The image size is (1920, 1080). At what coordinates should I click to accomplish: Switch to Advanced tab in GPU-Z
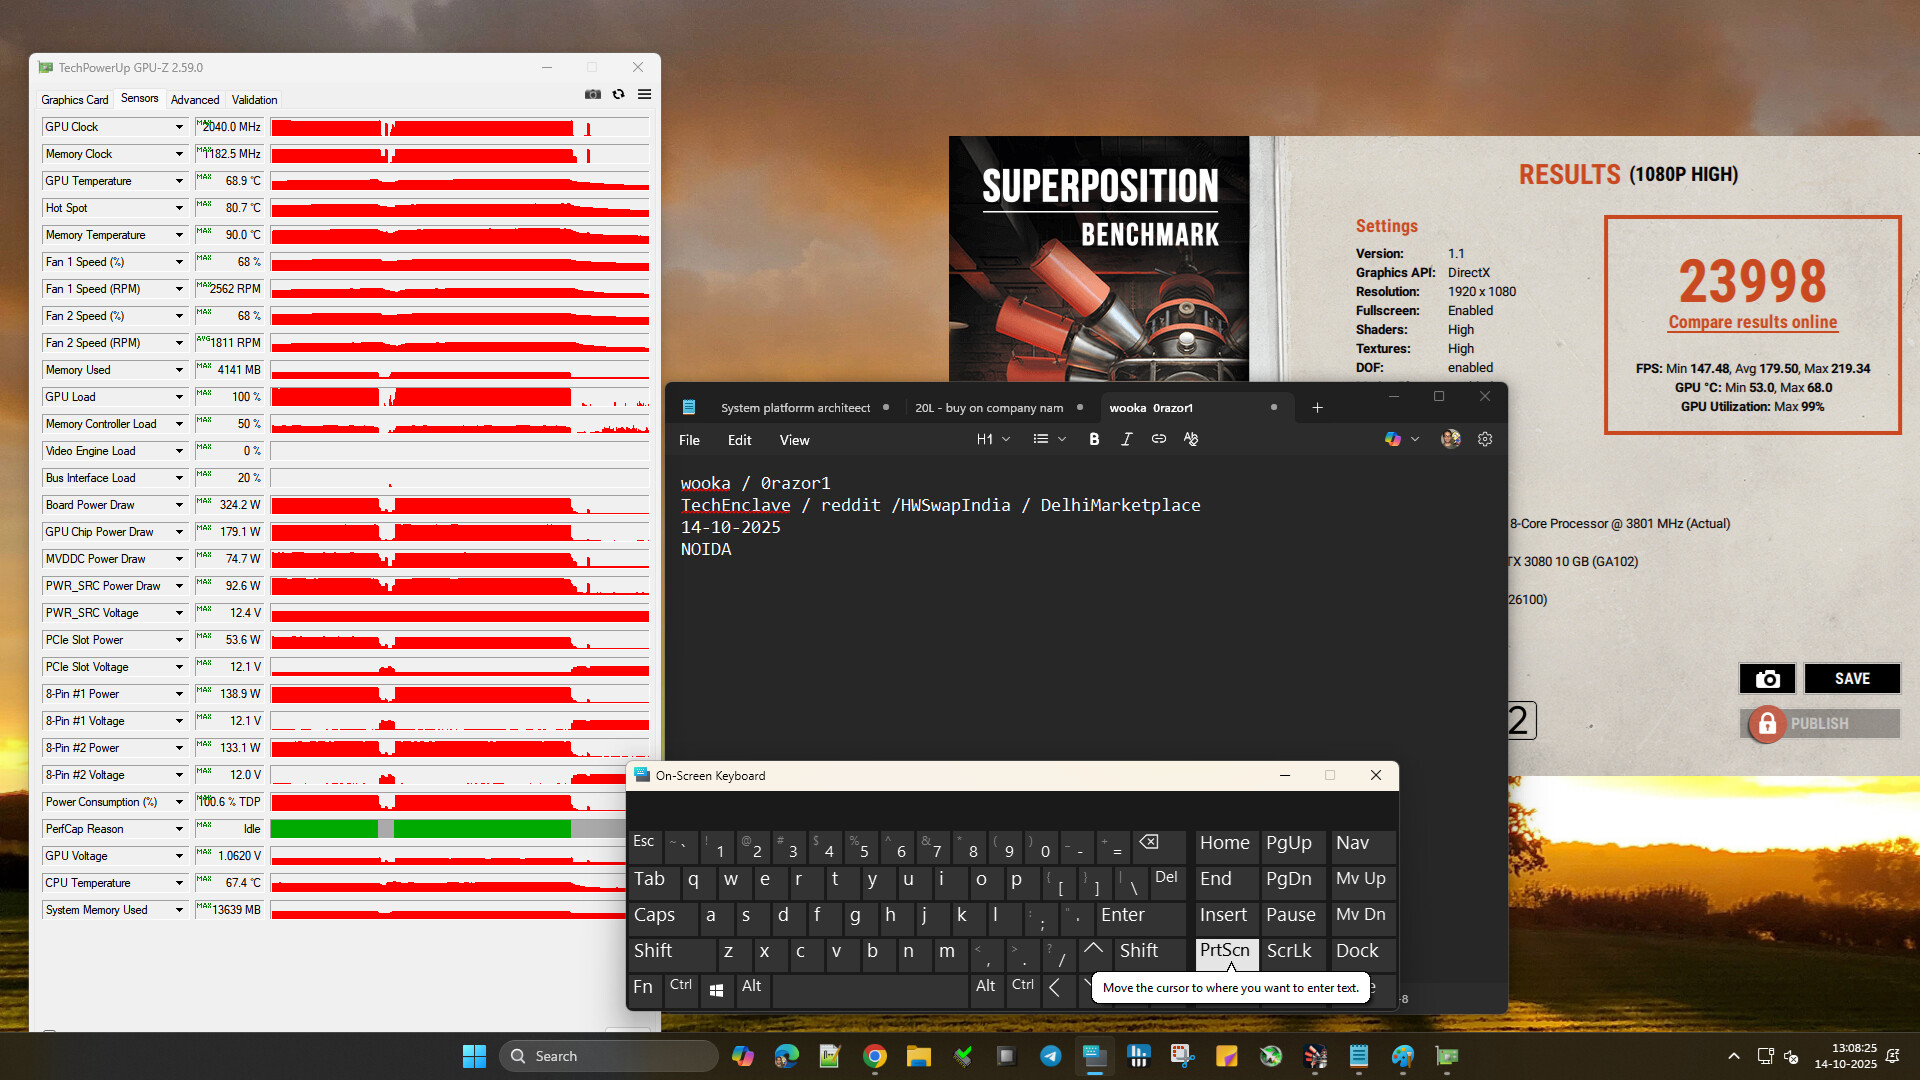(x=195, y=100)
